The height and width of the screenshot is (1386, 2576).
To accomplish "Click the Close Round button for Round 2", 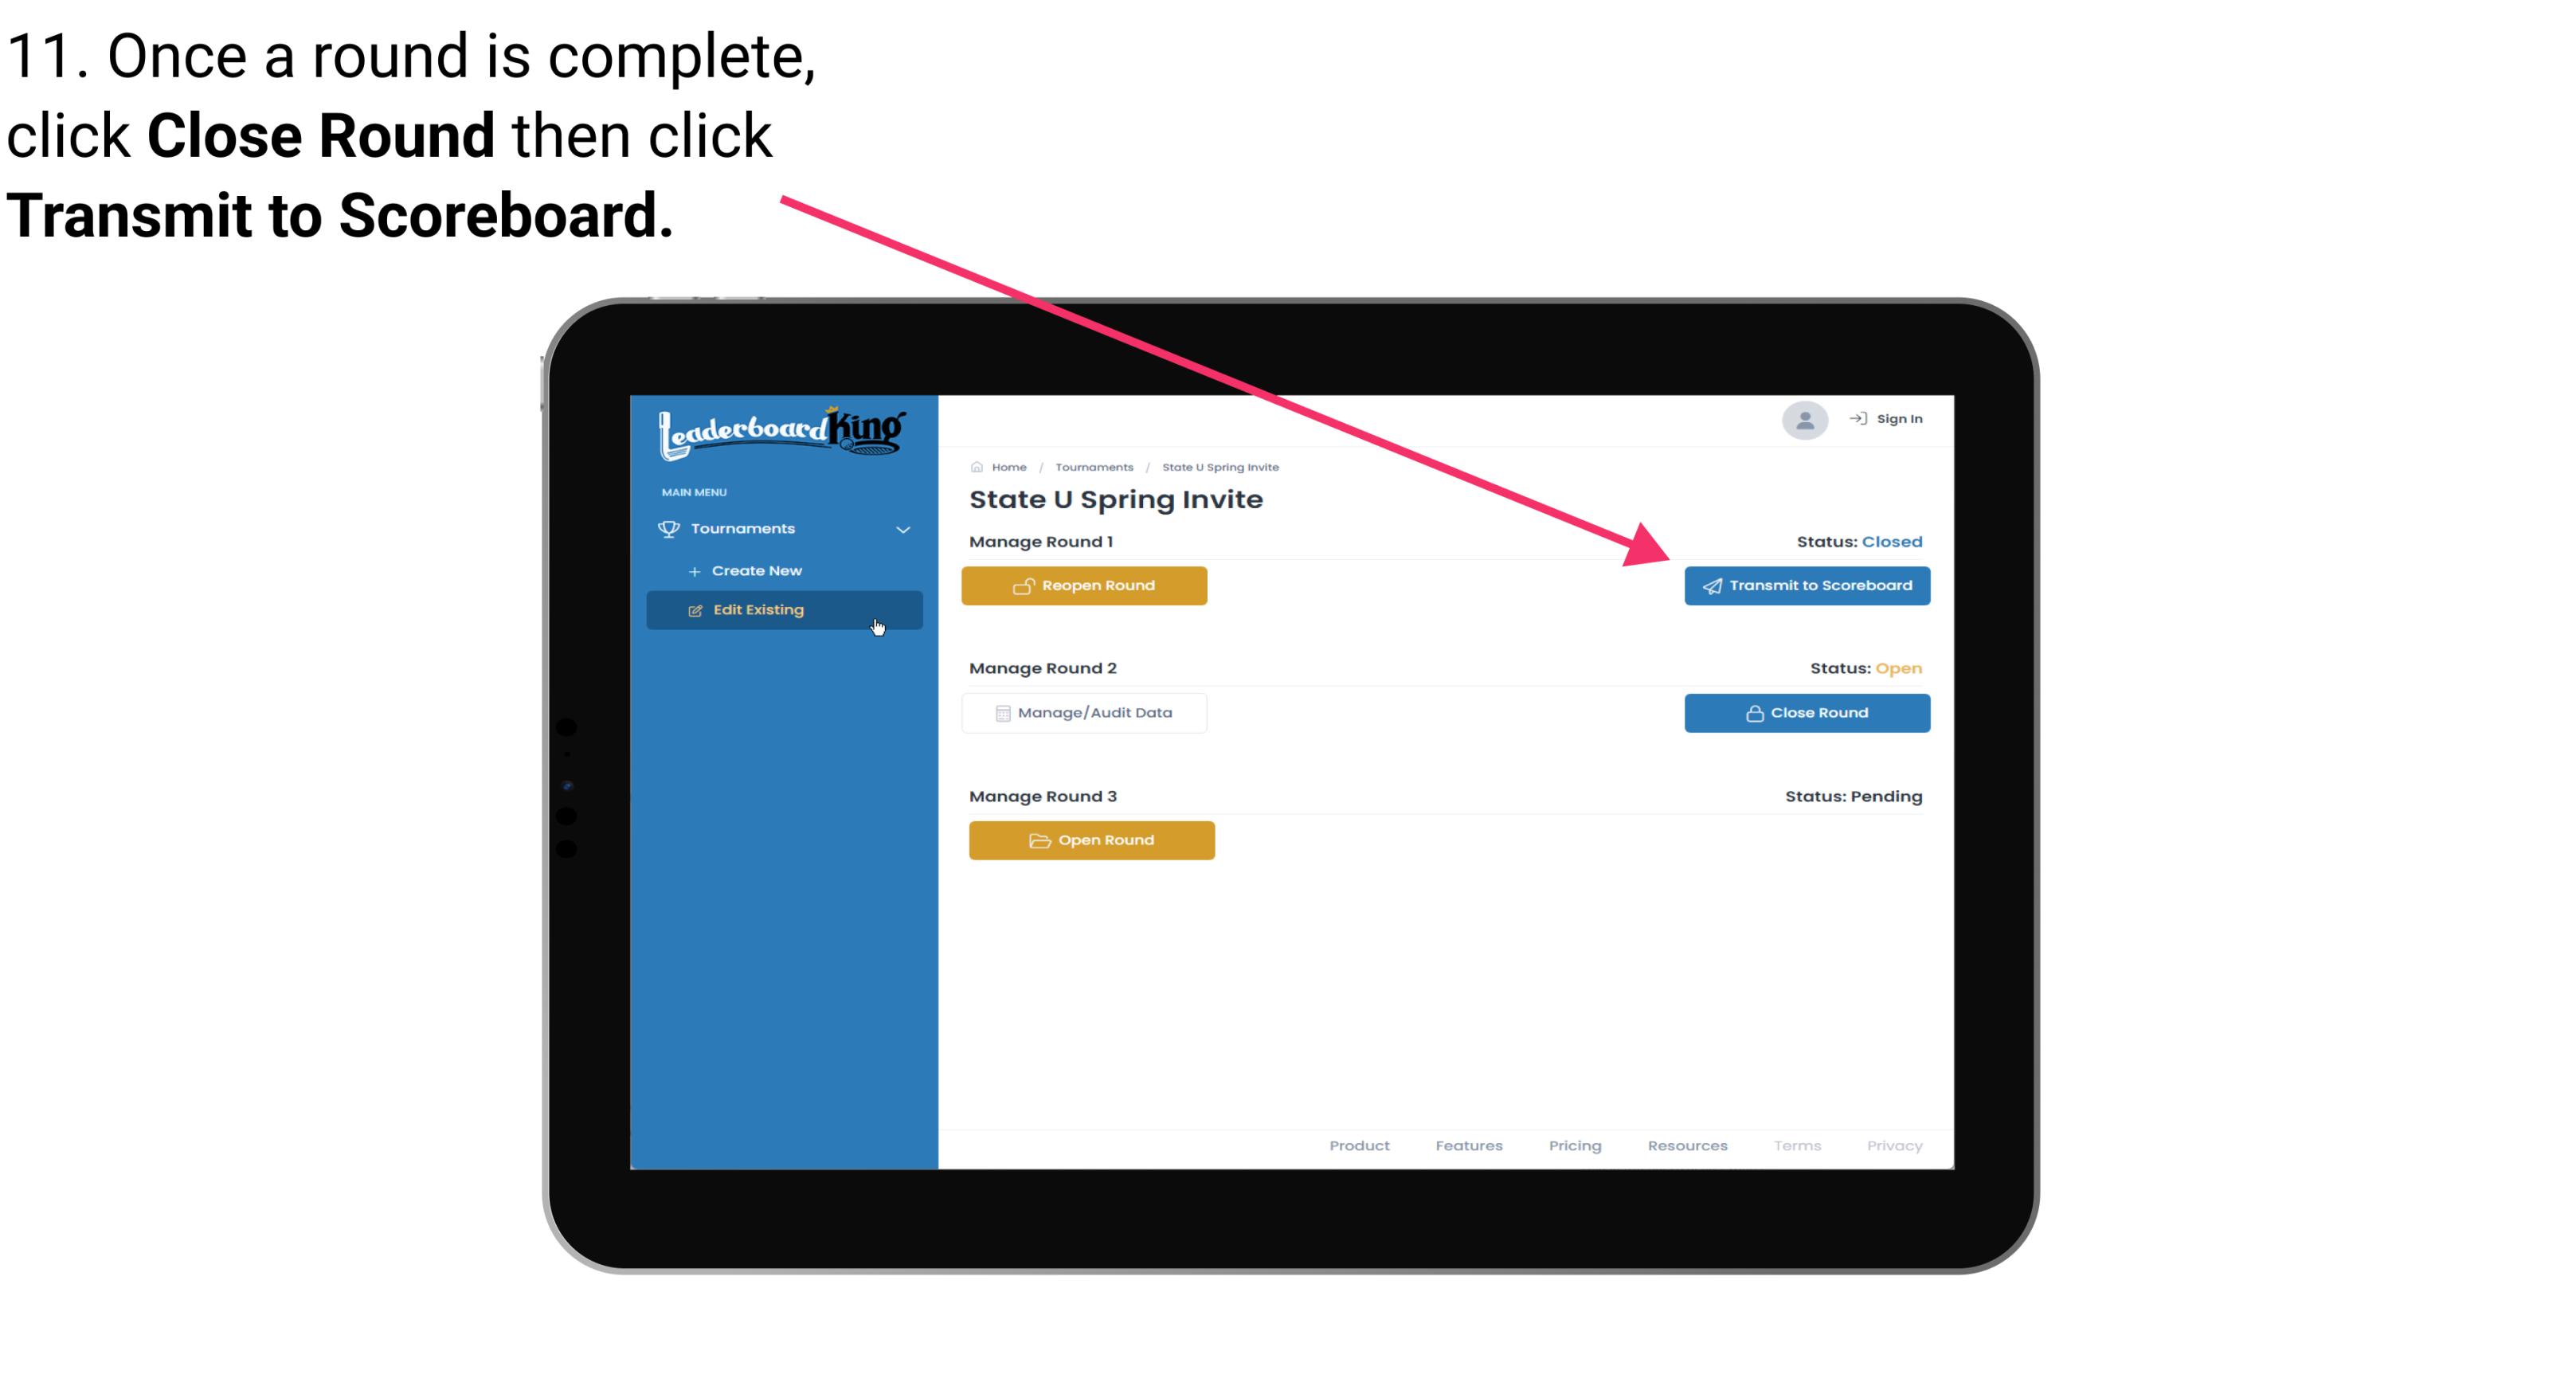I will point(1807,712).
